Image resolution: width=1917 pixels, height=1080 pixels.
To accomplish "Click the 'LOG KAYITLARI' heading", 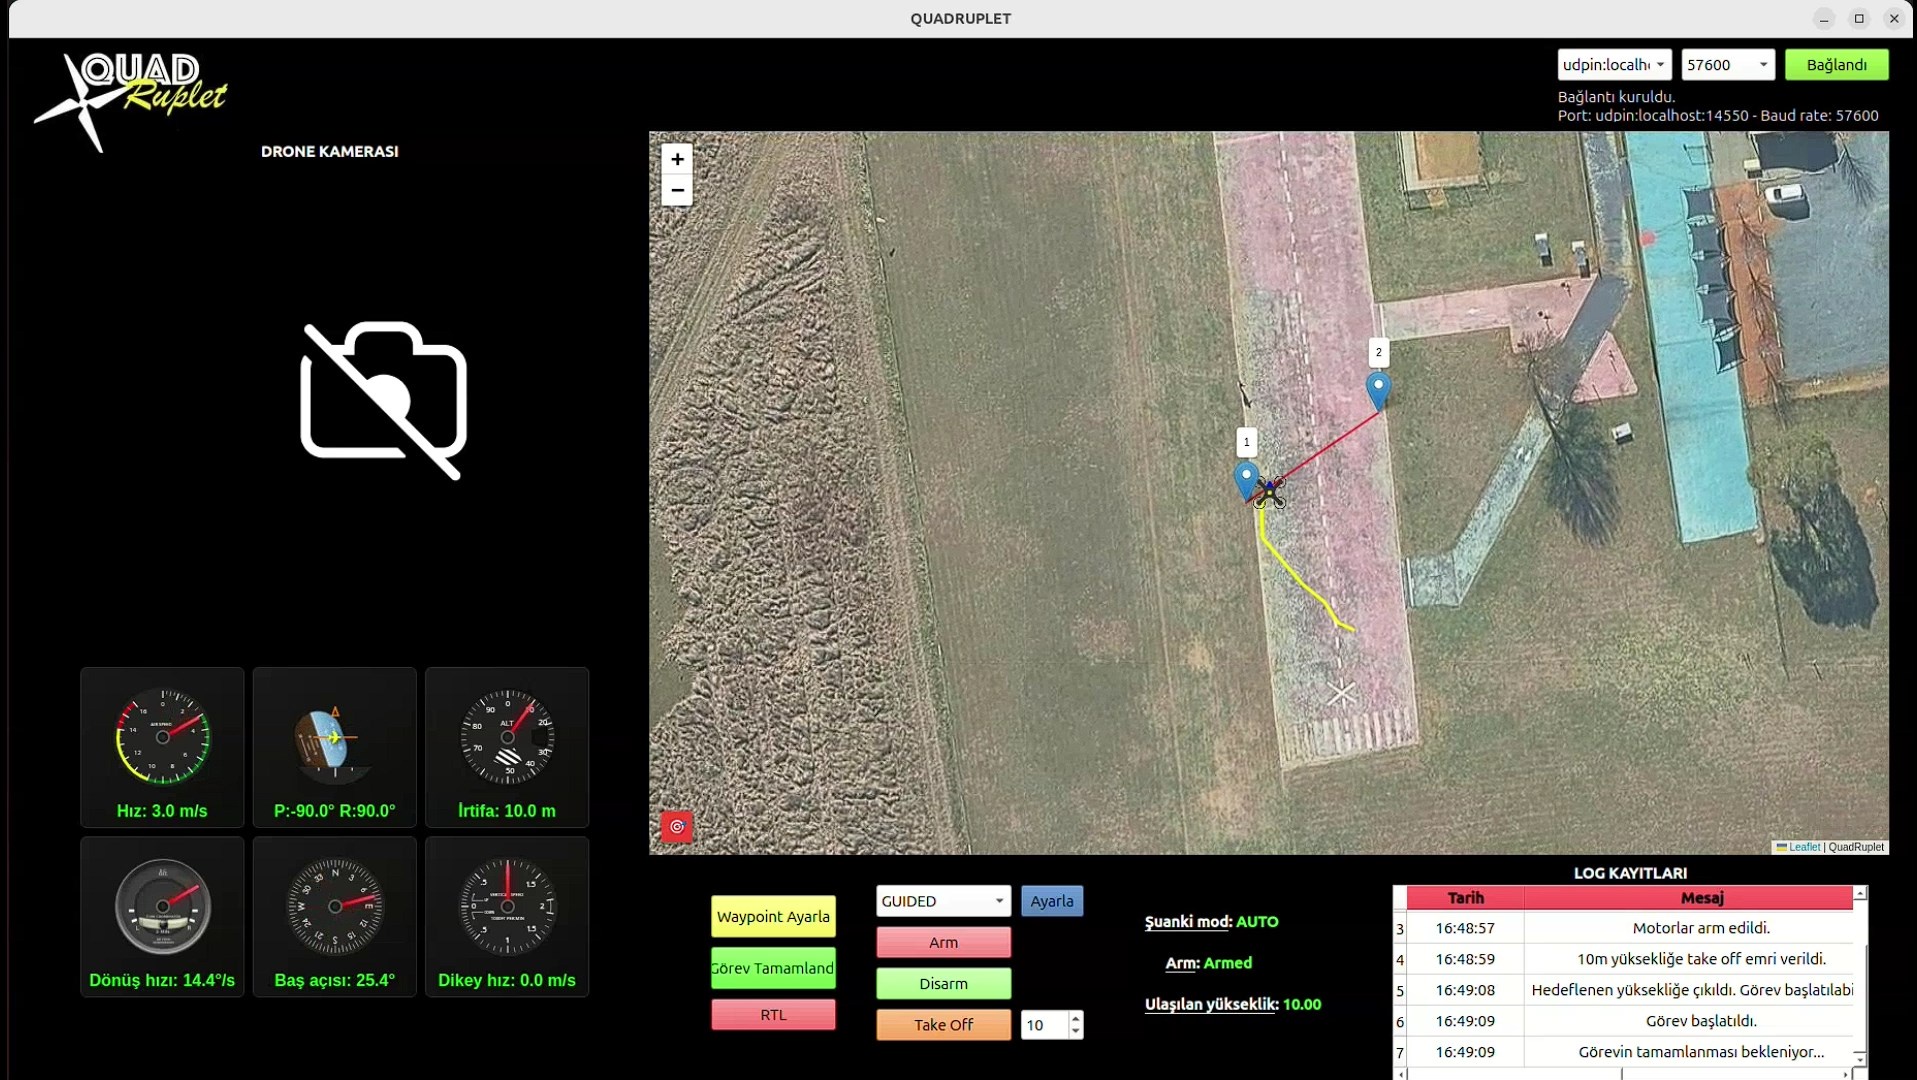I will tap(1630, 873).
